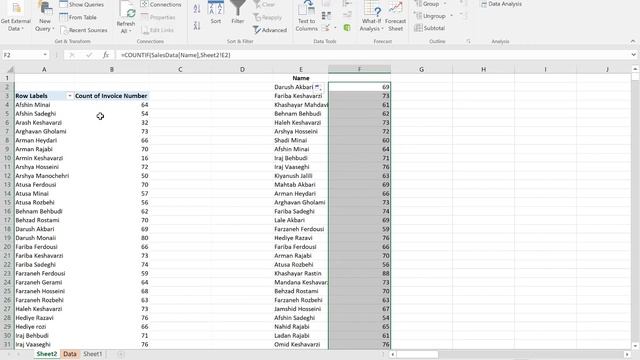Click the Relationships icon

(x=347, y=16)
